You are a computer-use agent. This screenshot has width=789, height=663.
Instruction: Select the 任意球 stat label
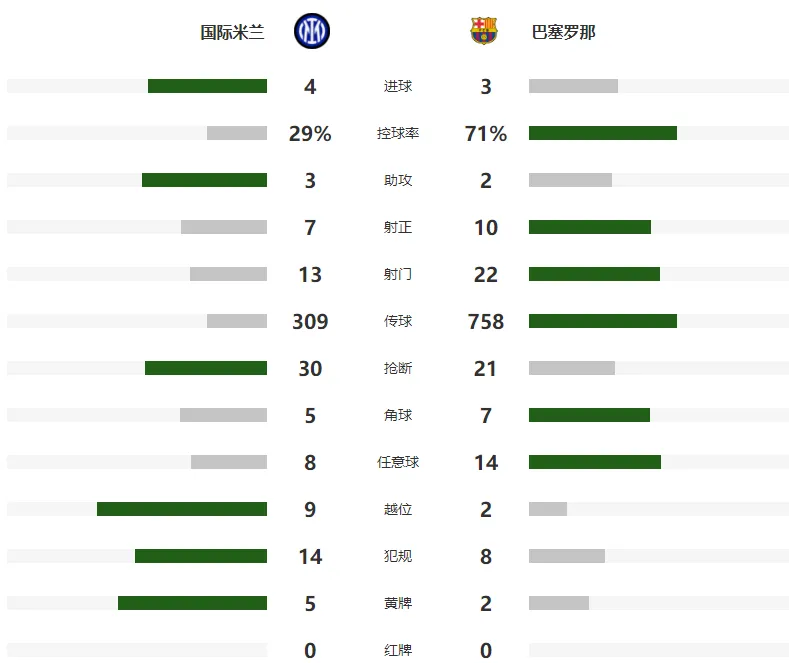(x=398, y=462)
